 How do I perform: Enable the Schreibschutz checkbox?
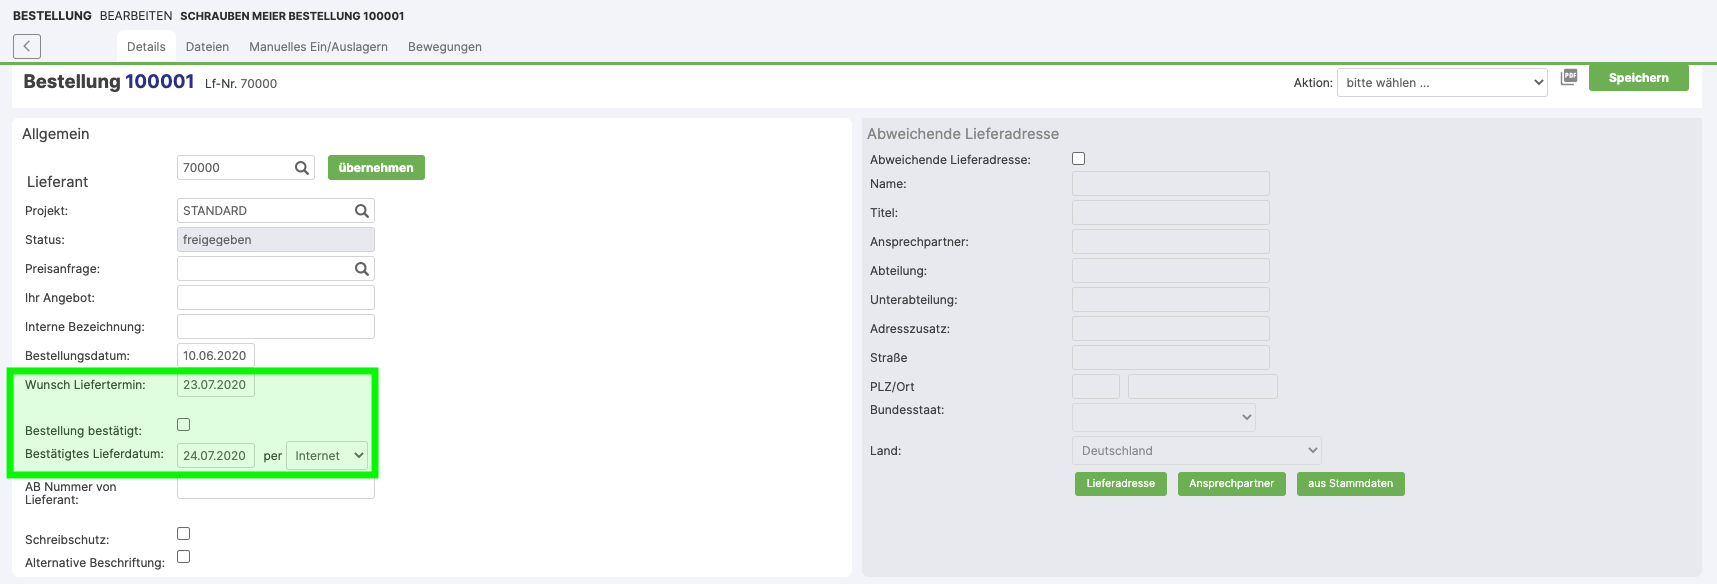click(x=184, y=534)
